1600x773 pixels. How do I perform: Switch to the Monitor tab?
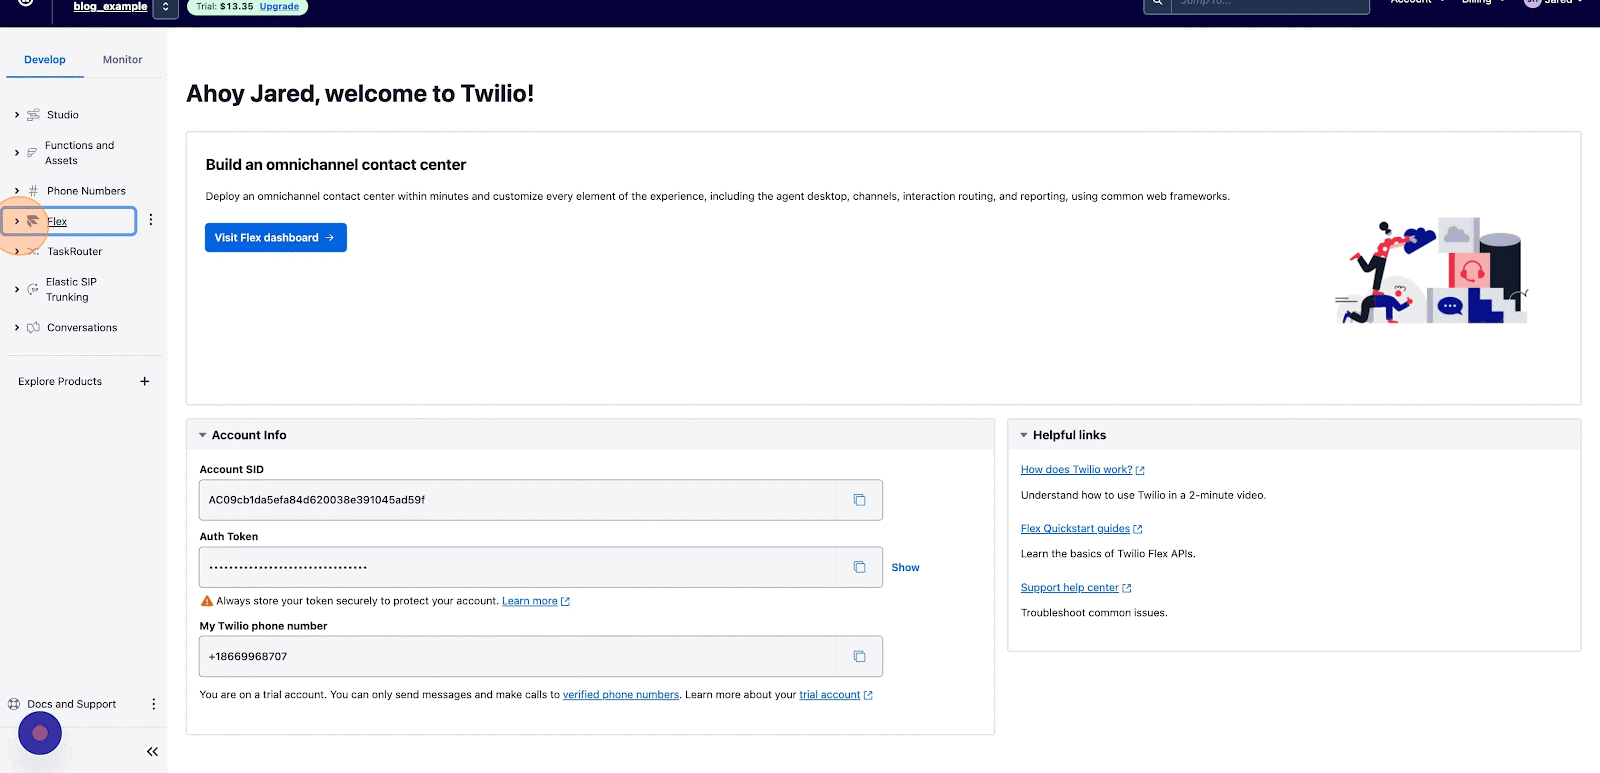[x=123, y=60]
